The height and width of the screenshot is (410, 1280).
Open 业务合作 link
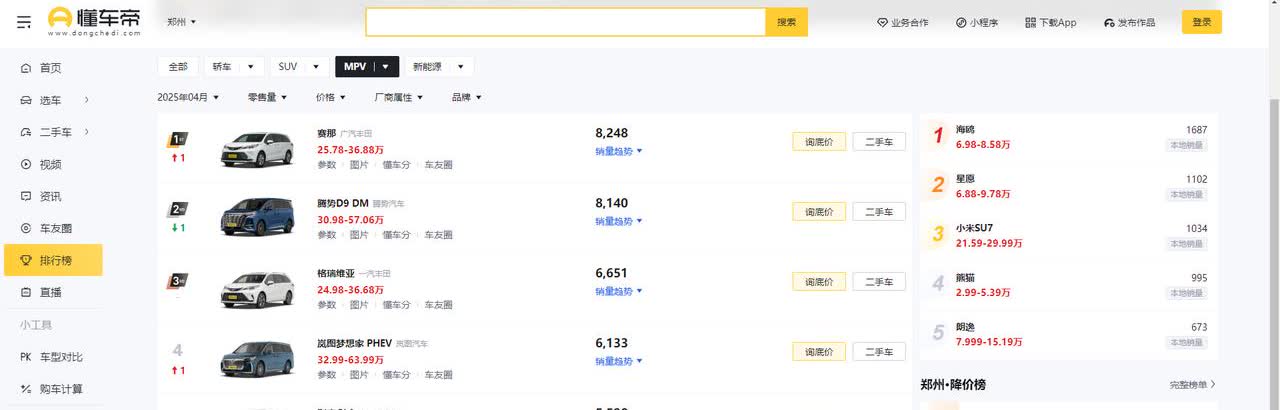coord(903,22)
